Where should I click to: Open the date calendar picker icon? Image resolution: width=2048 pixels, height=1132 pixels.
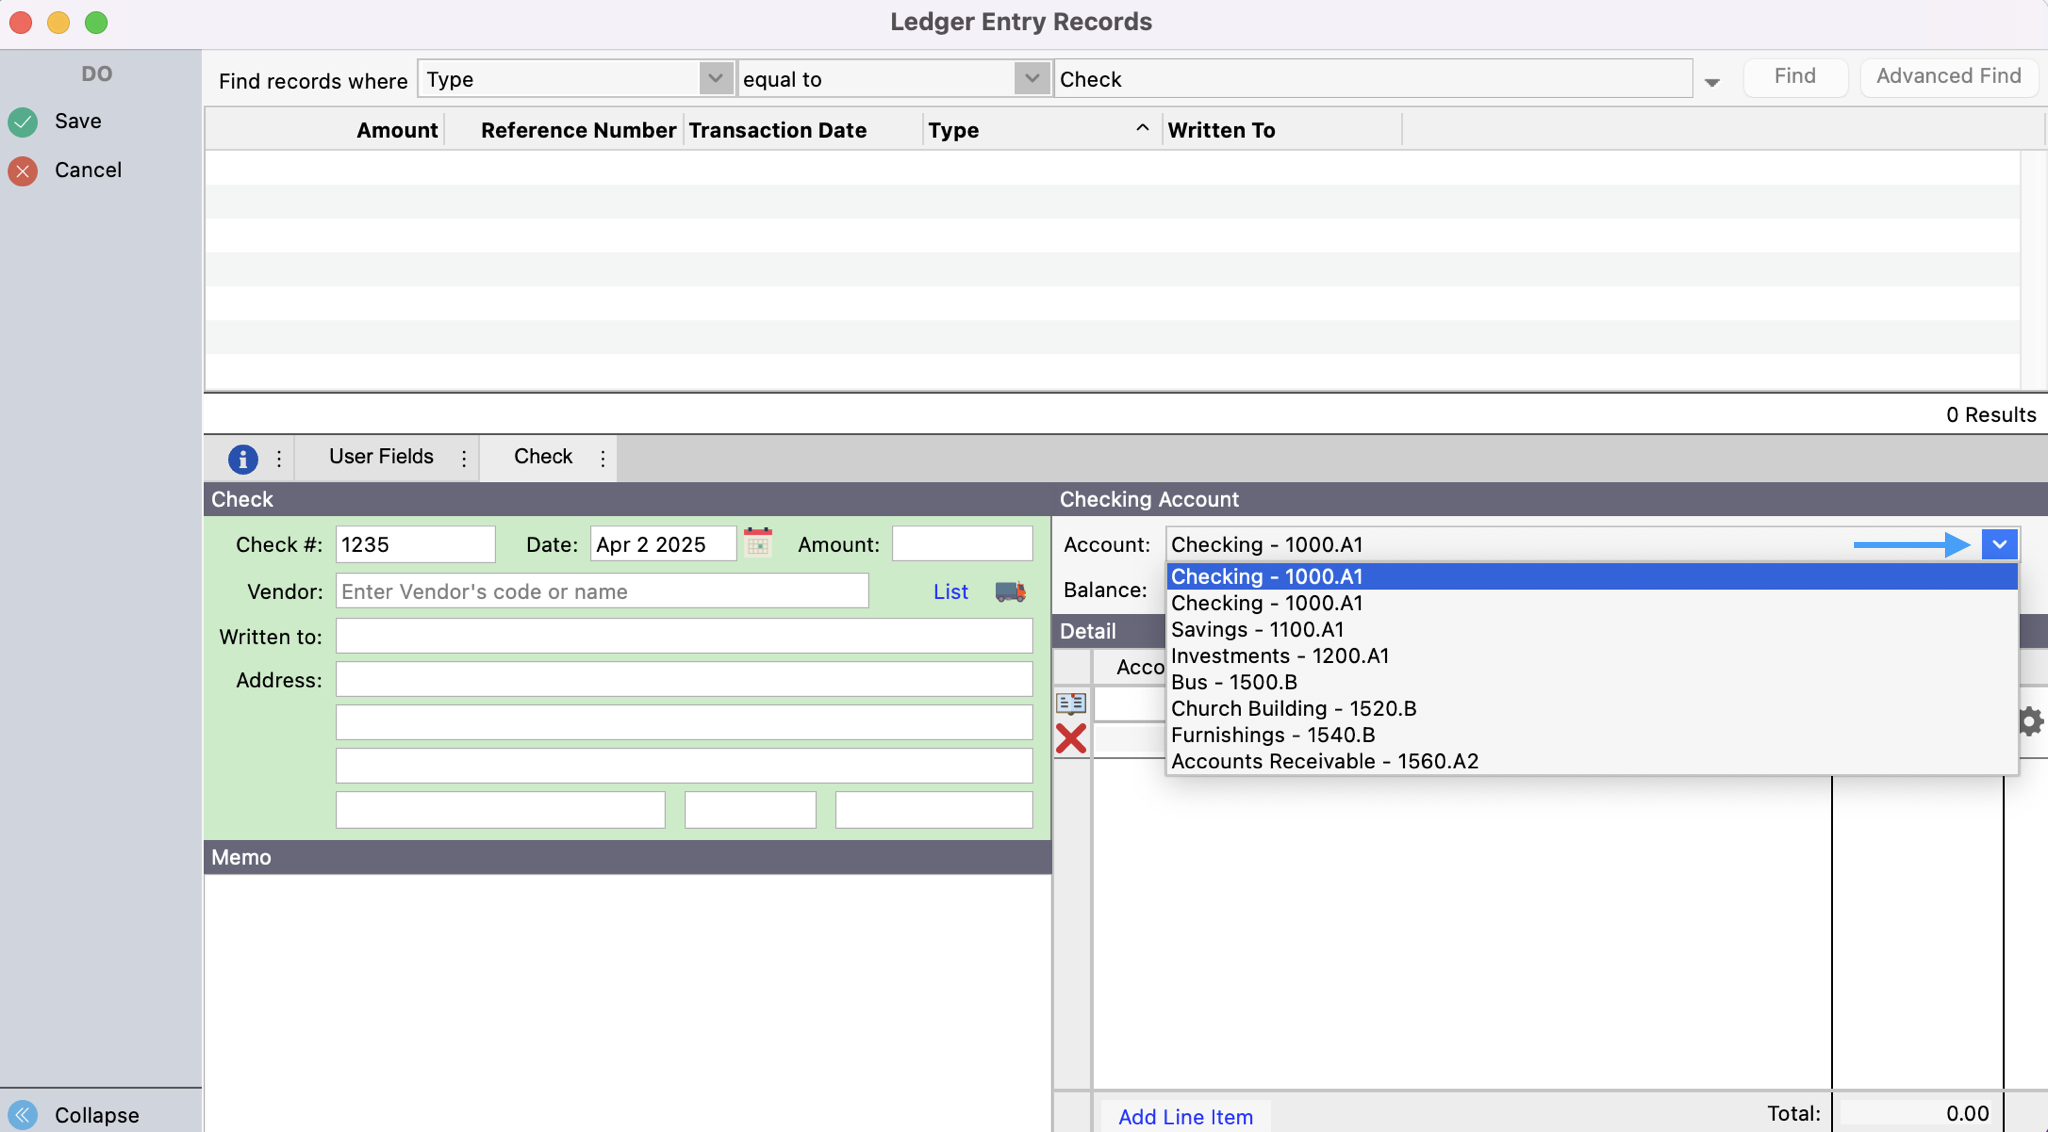pyautogui.click(x=758, y=543)
